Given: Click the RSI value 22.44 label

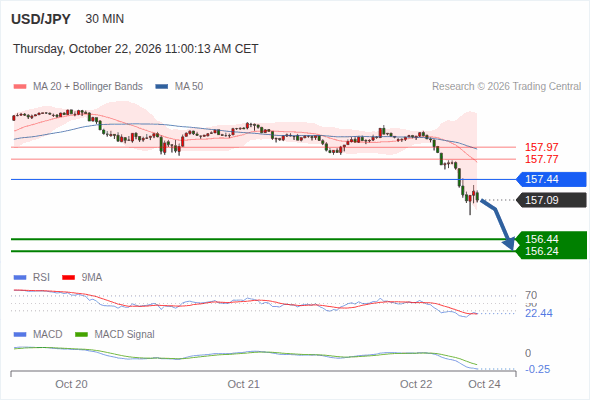Looking at the screenshot, I should click(539, 313).
